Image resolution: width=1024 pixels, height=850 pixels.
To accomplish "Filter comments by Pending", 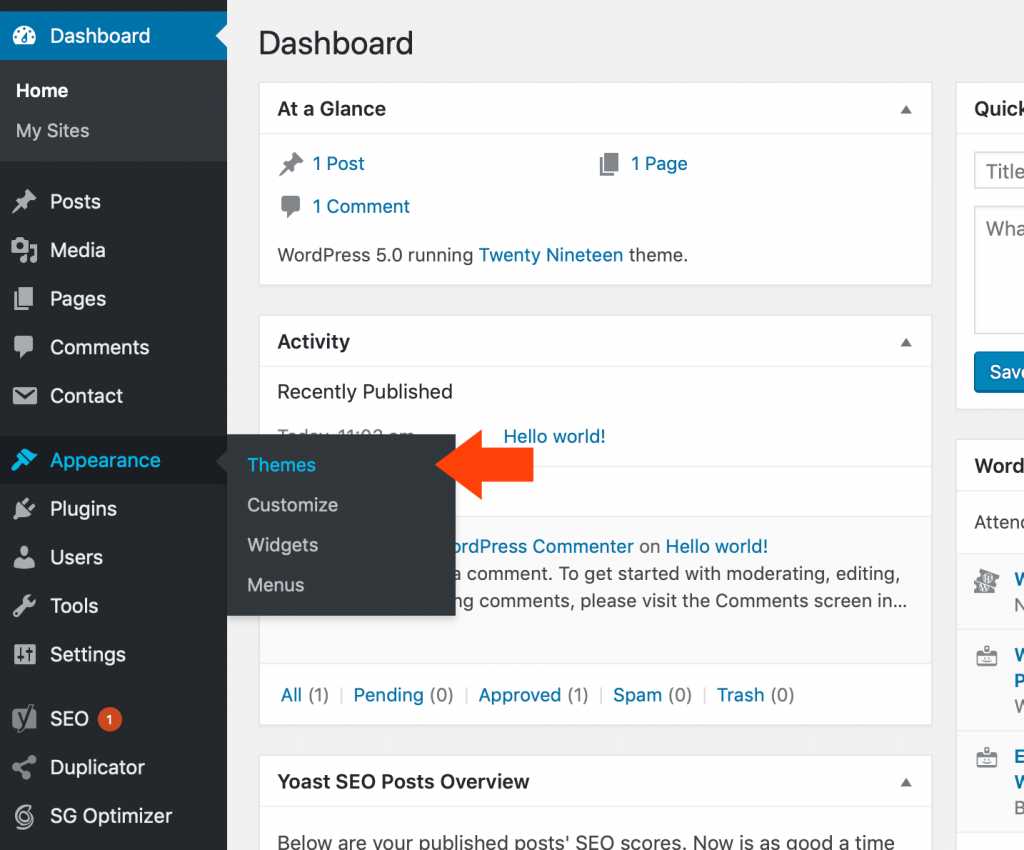I will click(389, 695).
